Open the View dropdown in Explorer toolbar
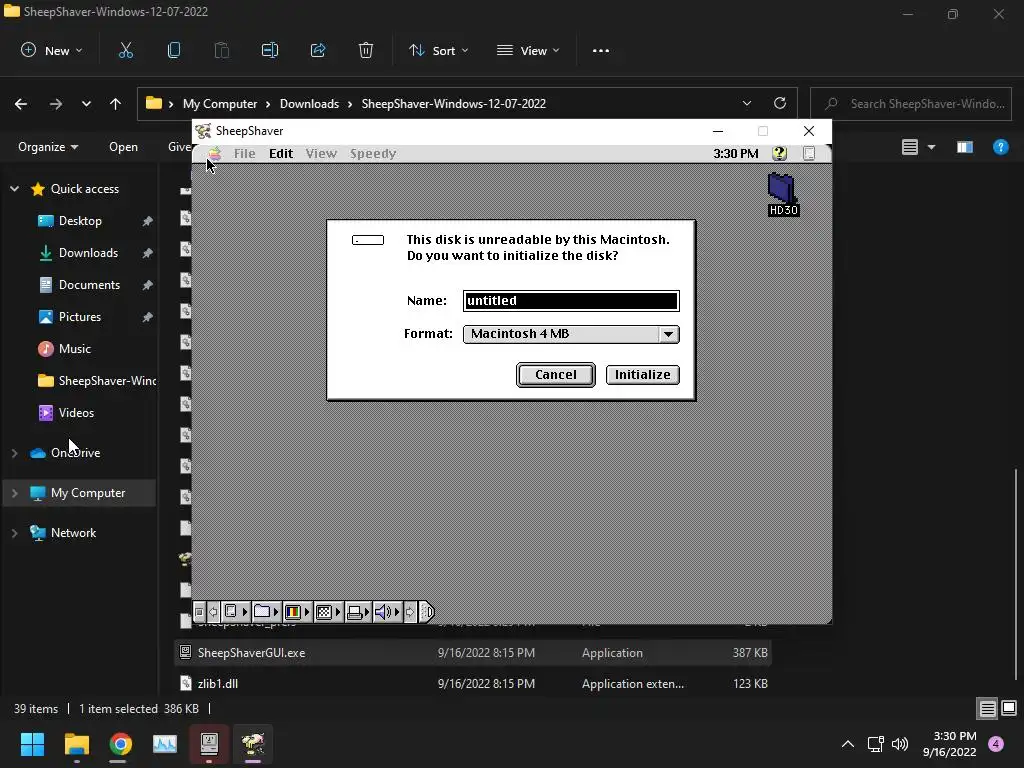 coord(528,50)
